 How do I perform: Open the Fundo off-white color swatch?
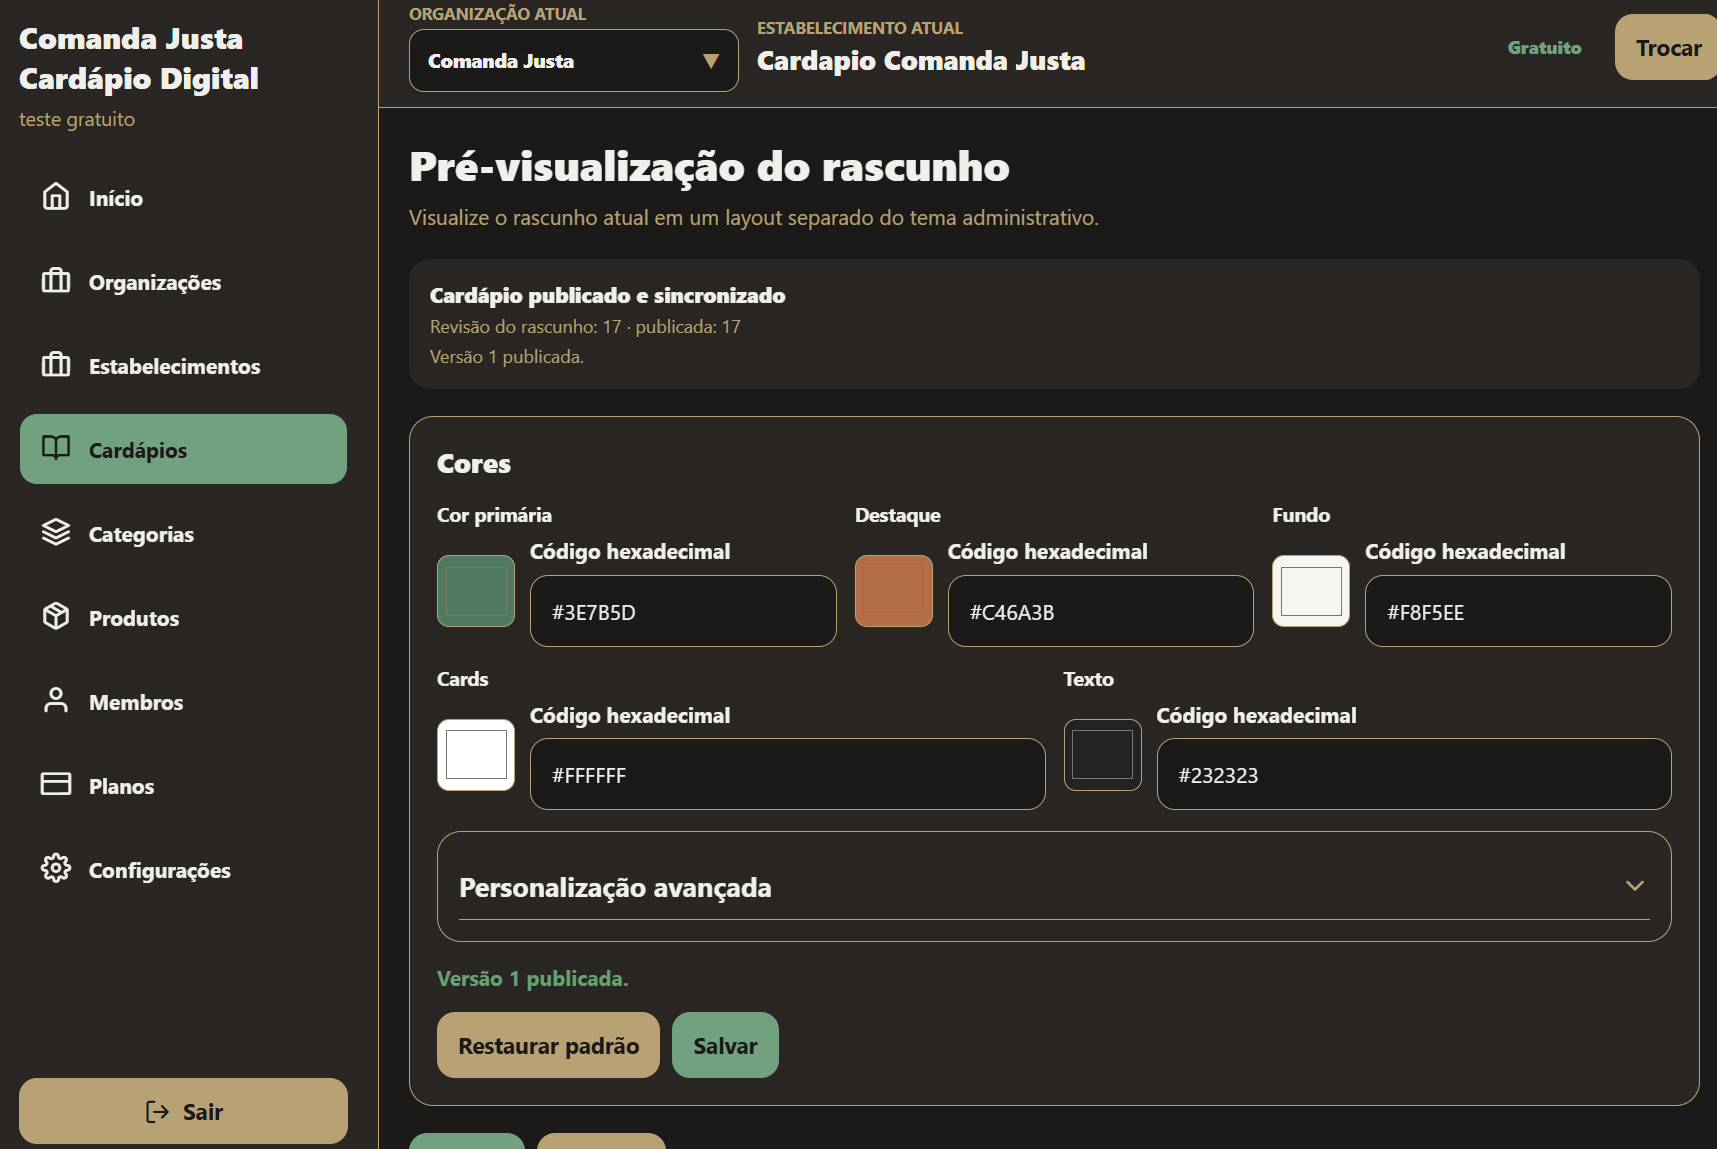click(x=1311, y=591)
